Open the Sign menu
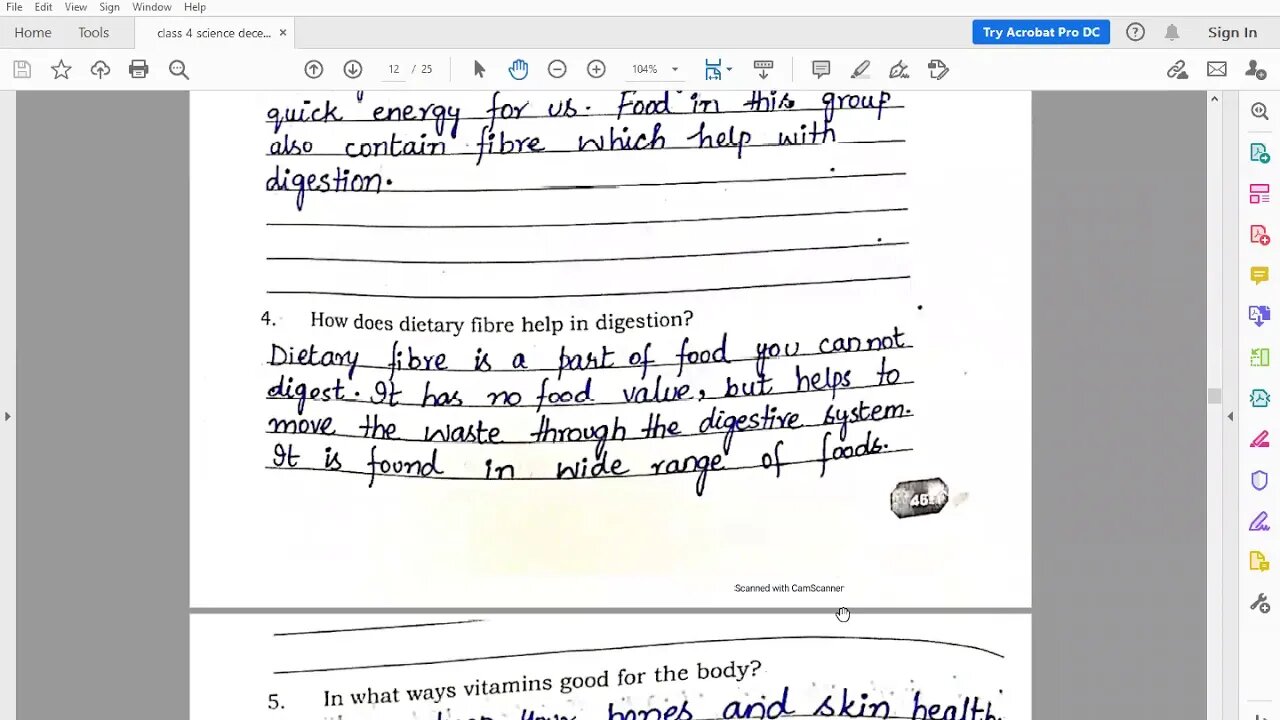 [x=109, y=7]
